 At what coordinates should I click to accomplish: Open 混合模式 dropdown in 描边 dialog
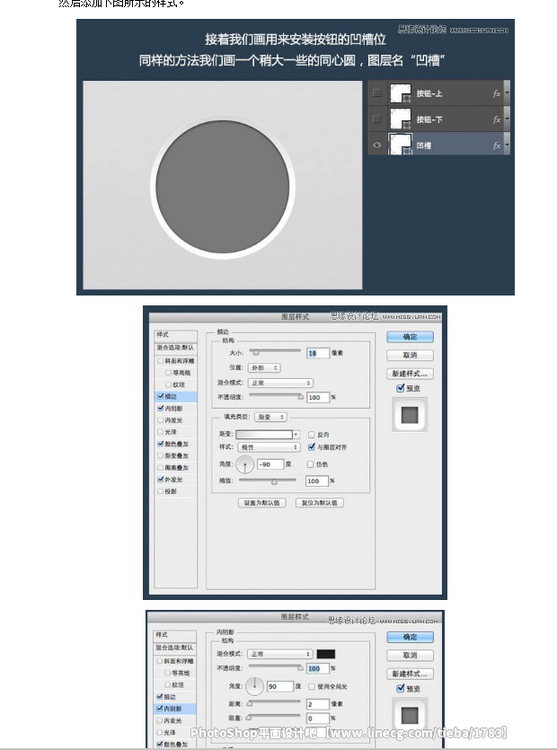coord(281,383)
